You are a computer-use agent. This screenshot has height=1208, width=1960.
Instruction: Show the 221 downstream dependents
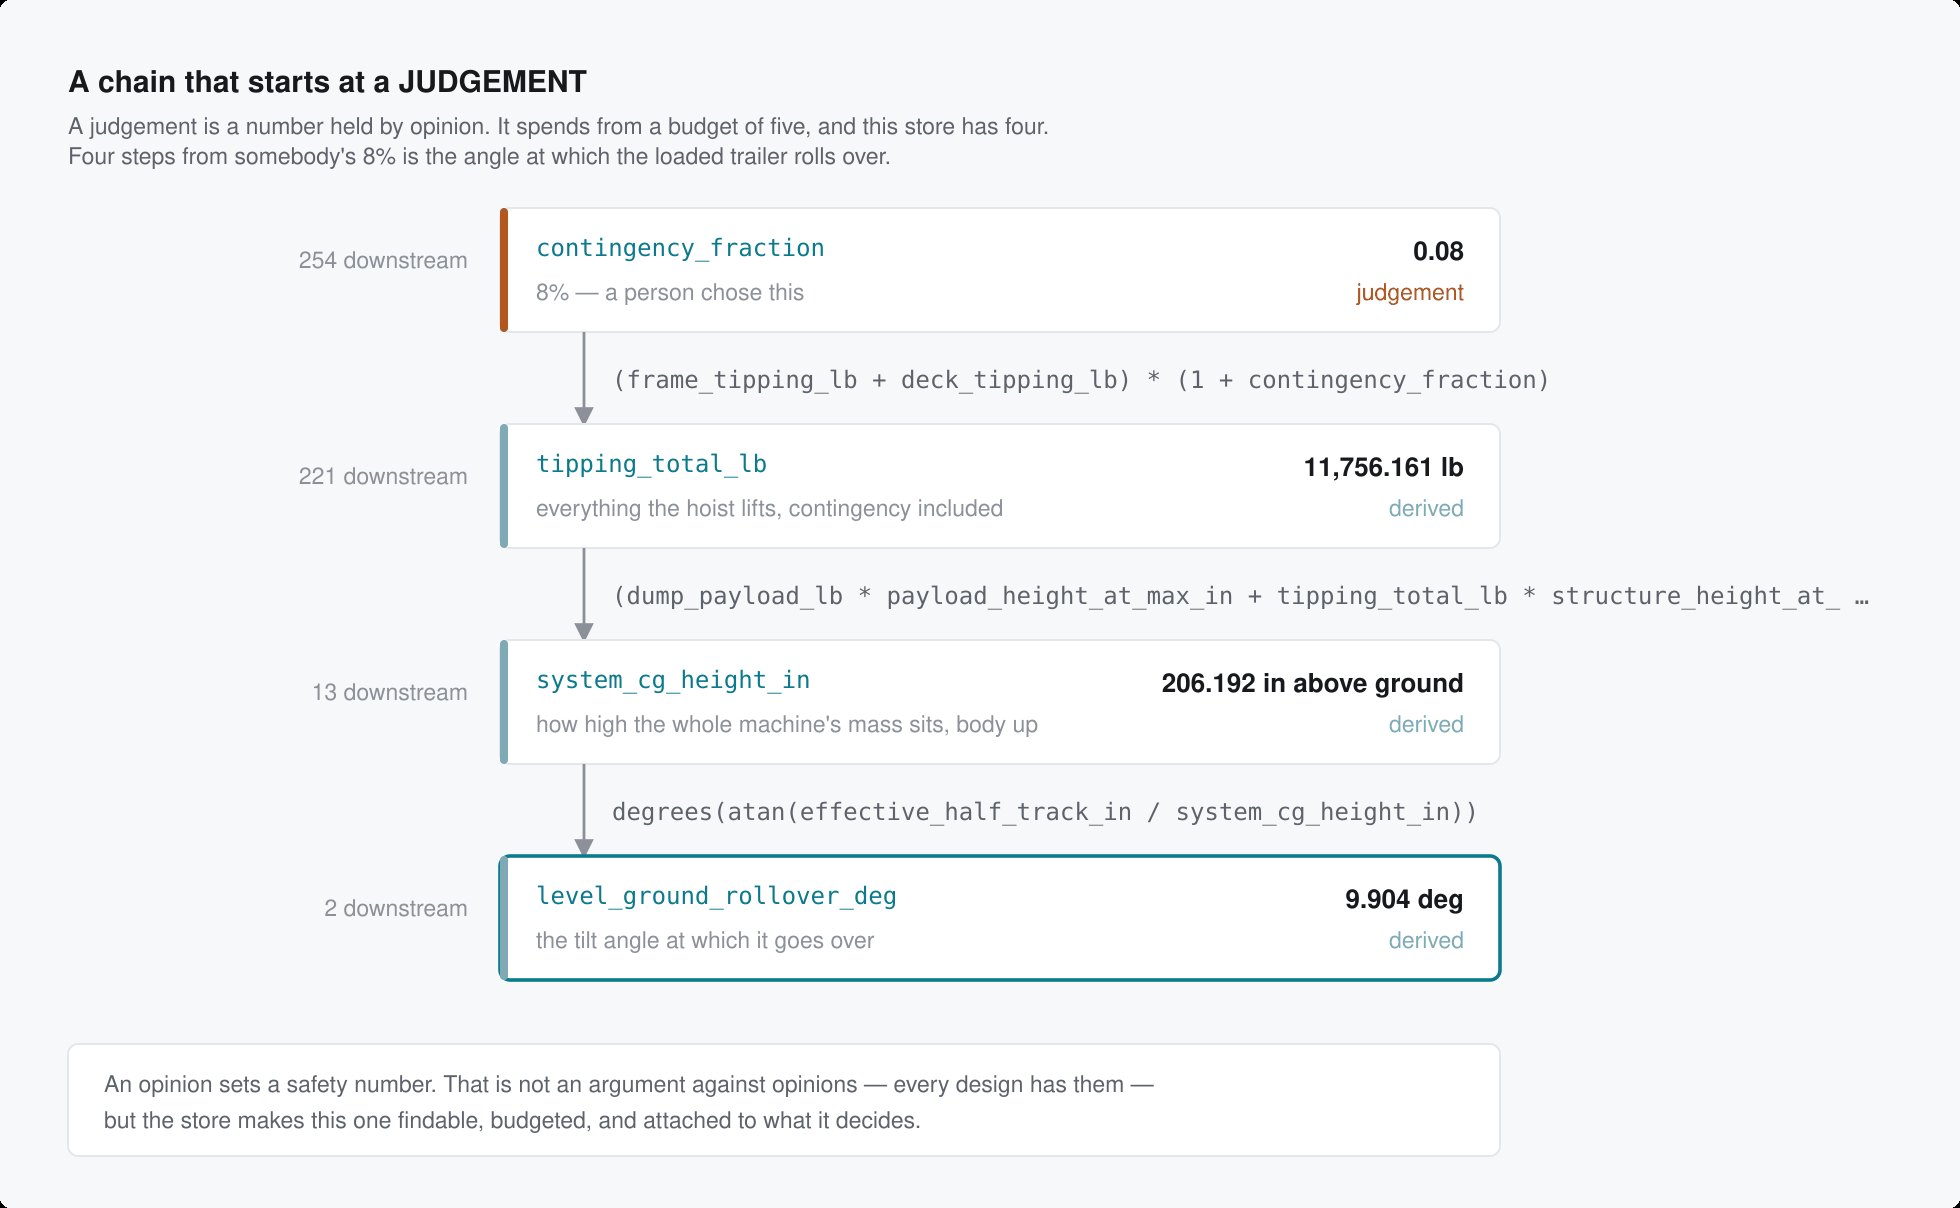pyautogui.click(x=383, y=476)
